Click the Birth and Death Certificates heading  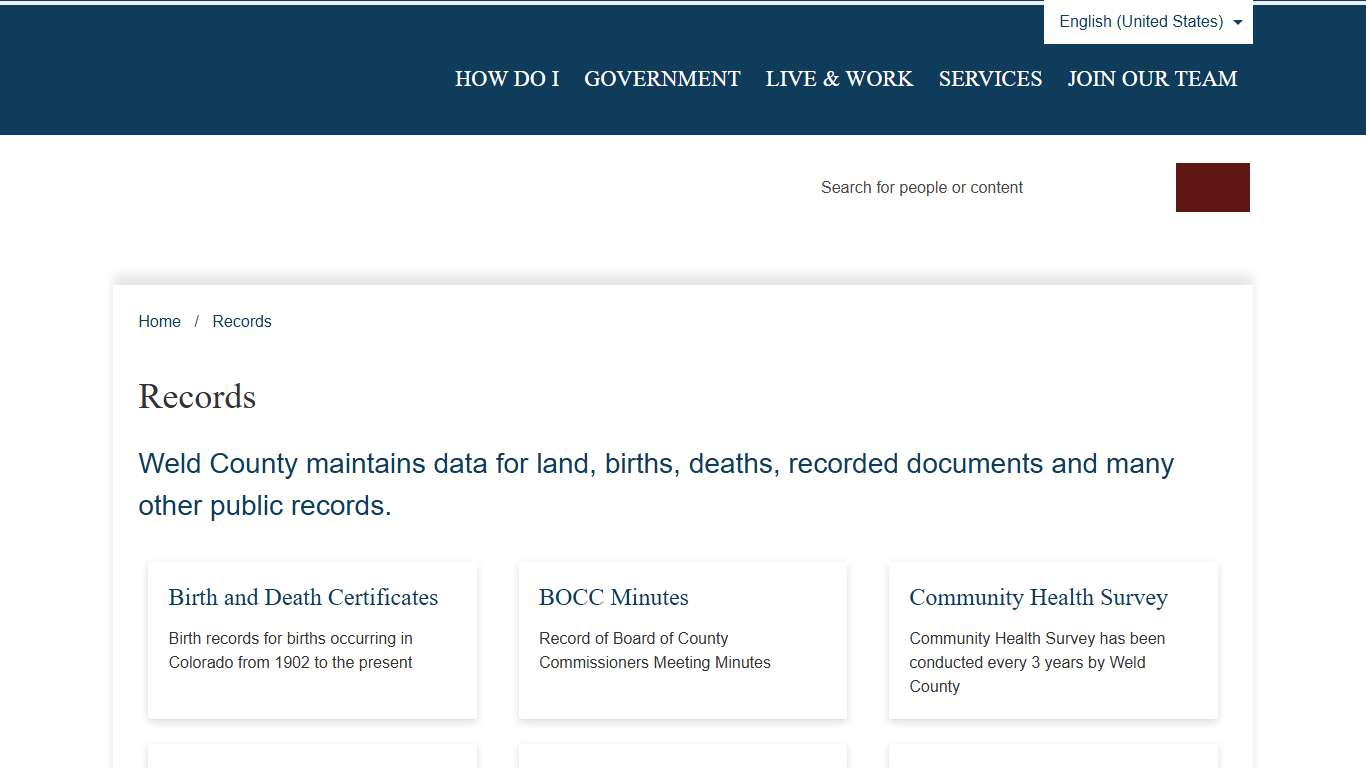pyautogui.click(x=303, y=597)
